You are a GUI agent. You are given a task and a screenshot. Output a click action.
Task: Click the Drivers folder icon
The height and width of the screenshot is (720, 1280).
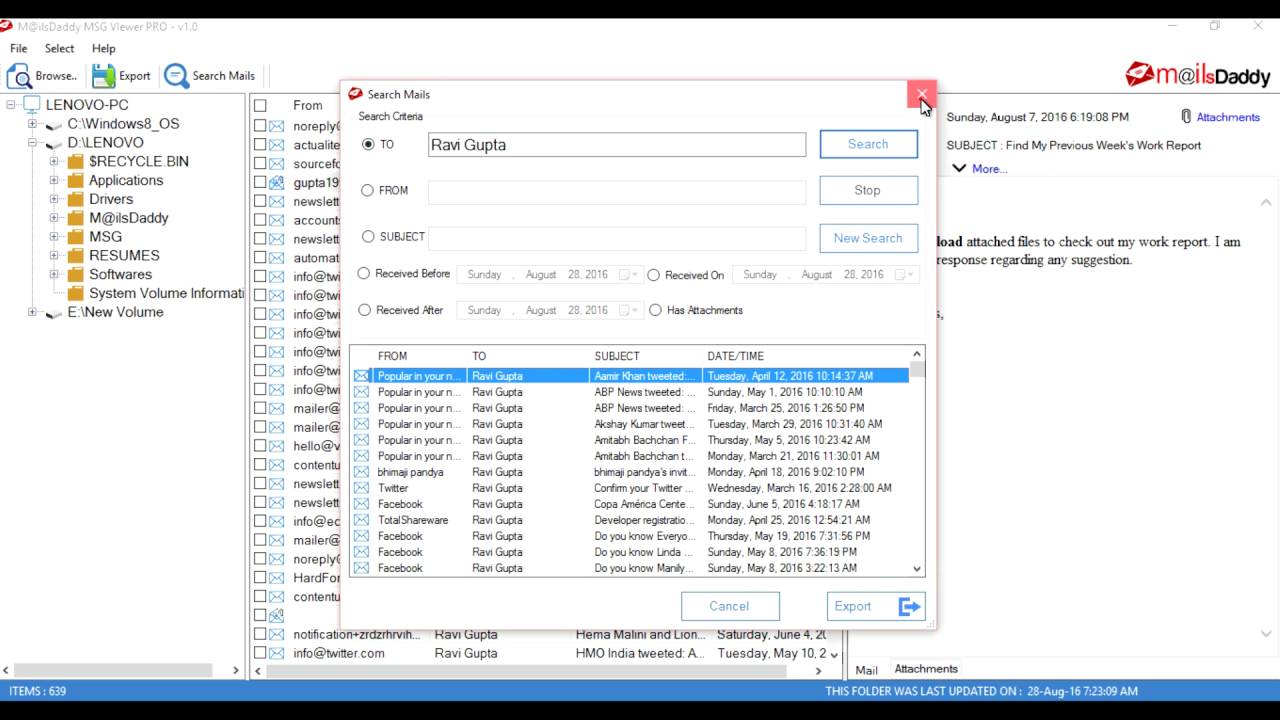click(75, 200)
